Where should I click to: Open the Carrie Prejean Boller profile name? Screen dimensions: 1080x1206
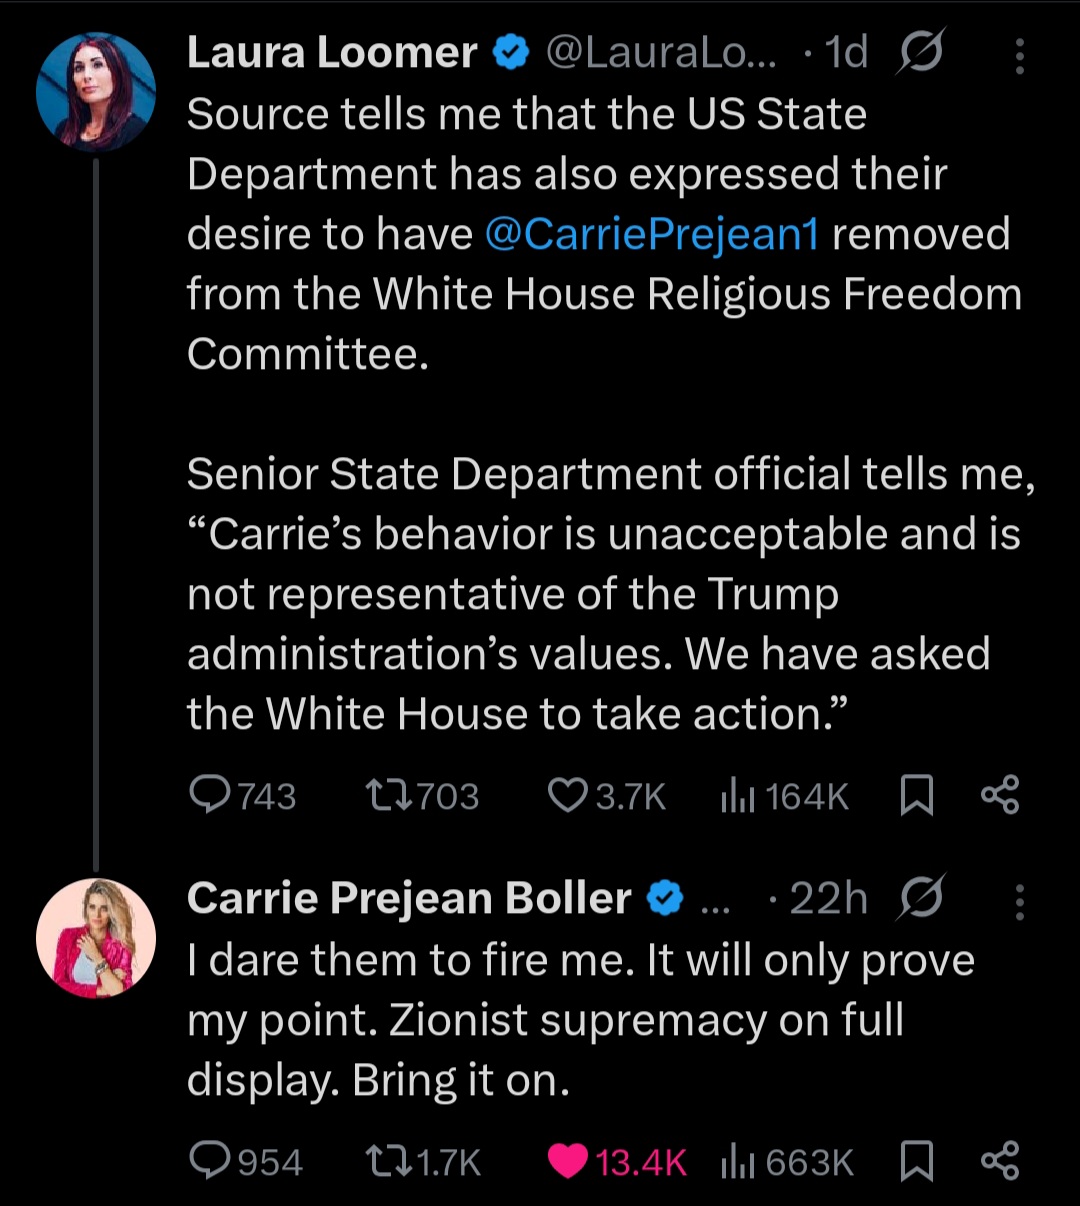pos(409,898)
